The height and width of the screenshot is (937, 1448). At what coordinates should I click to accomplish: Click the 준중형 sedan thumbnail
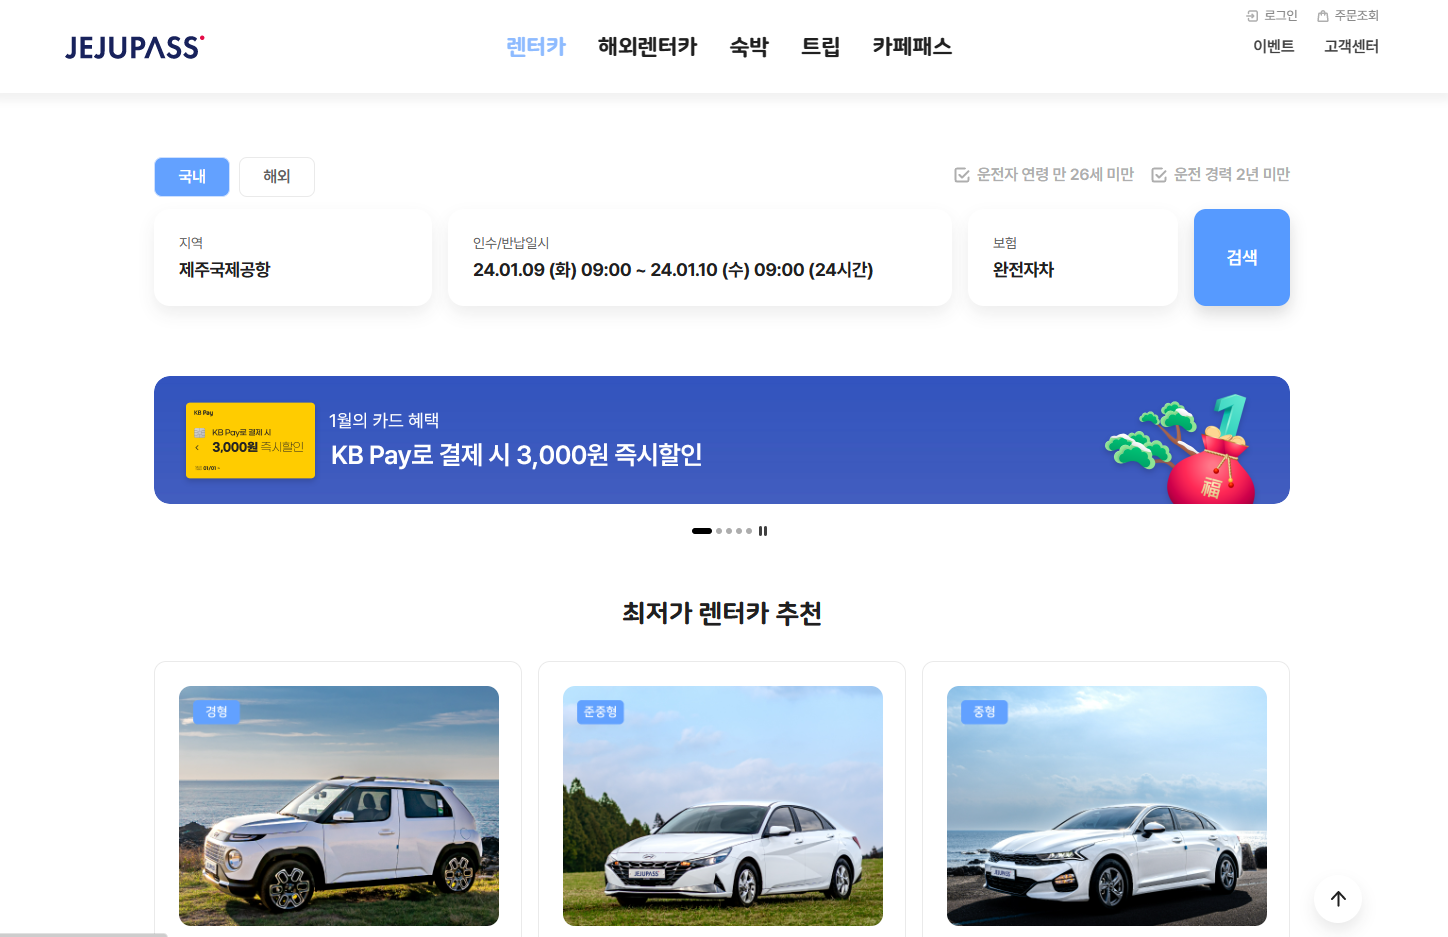pyautogui.click(x=722, y=805)
